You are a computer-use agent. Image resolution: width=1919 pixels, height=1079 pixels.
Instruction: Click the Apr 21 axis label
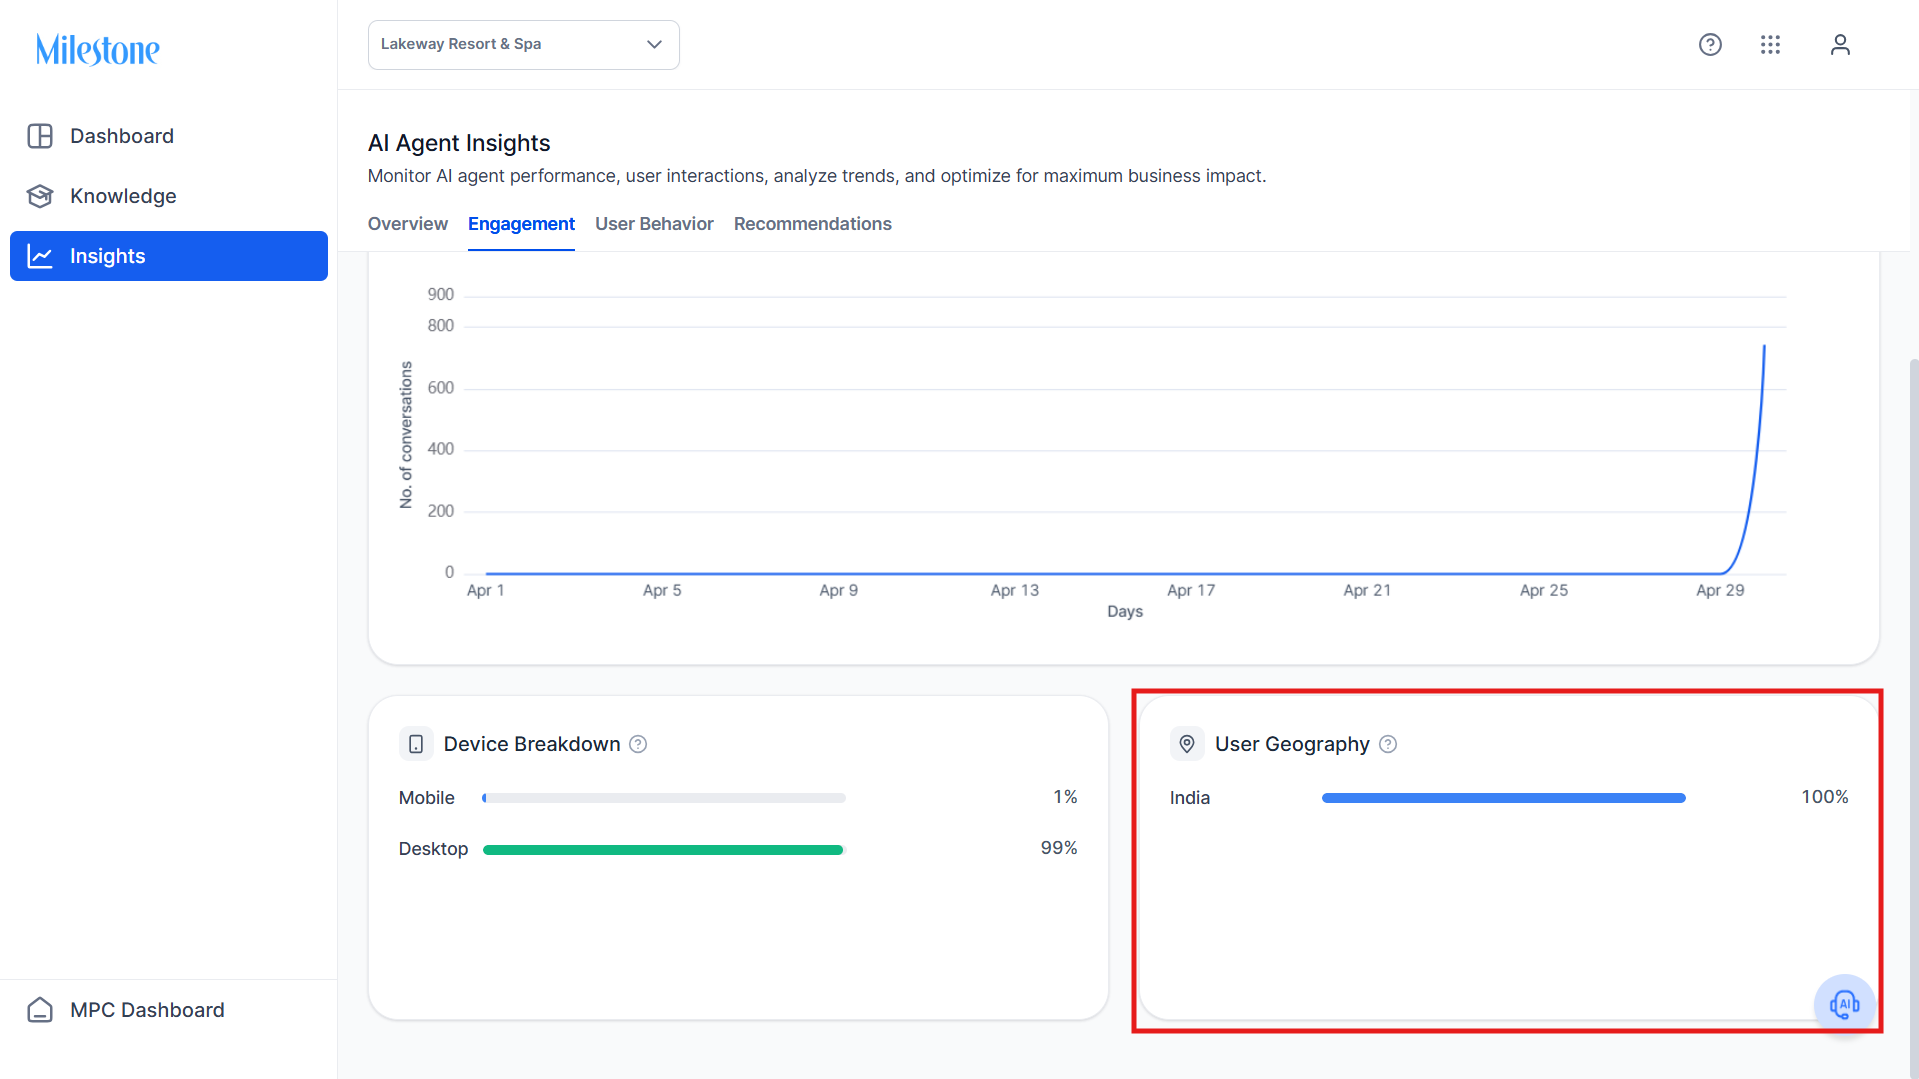(x=1367, y=590)
